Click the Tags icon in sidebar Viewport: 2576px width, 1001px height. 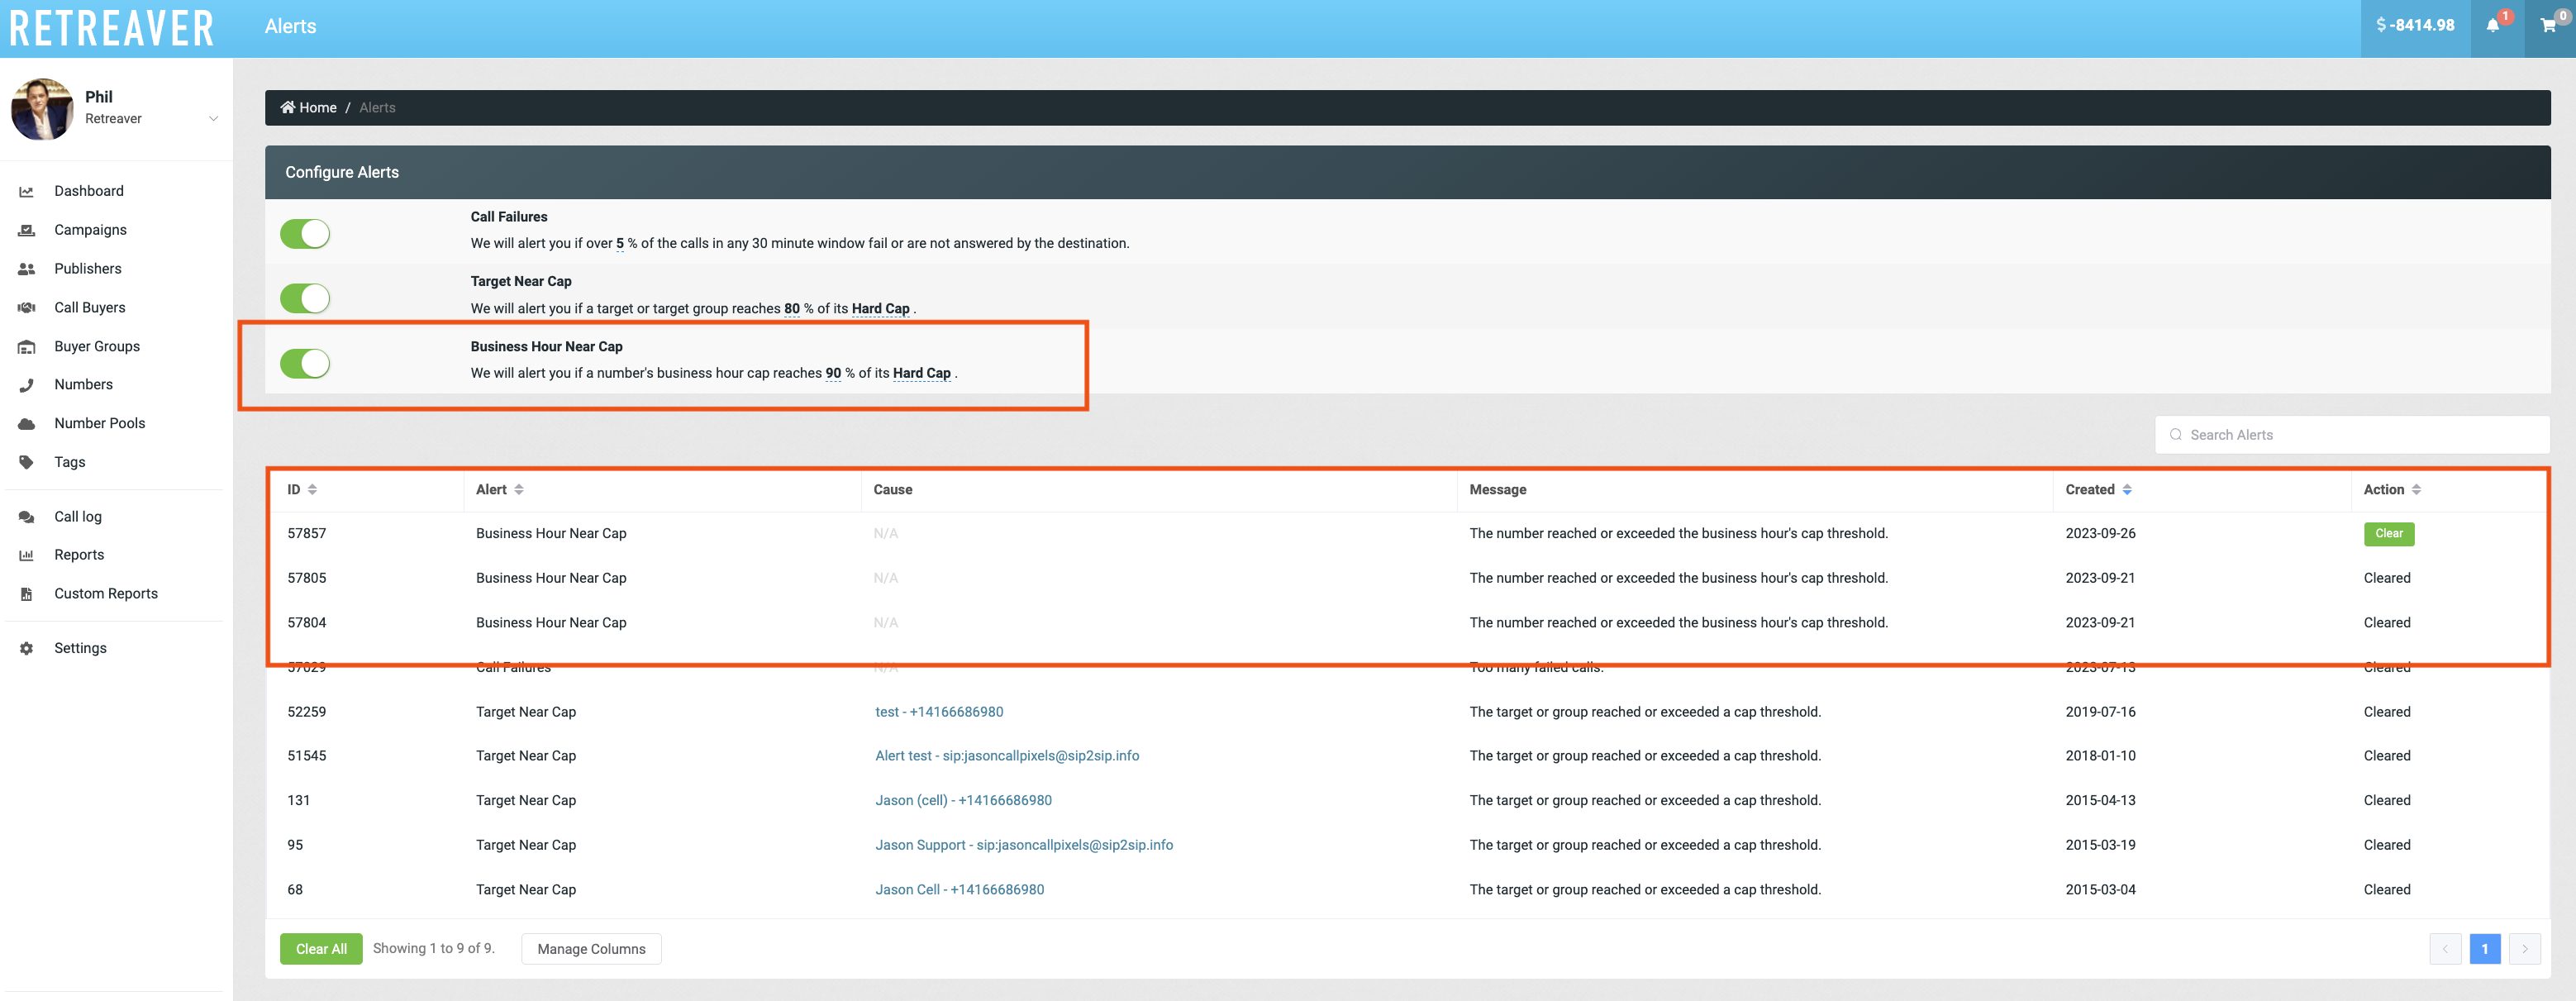[x=27, y=462]
